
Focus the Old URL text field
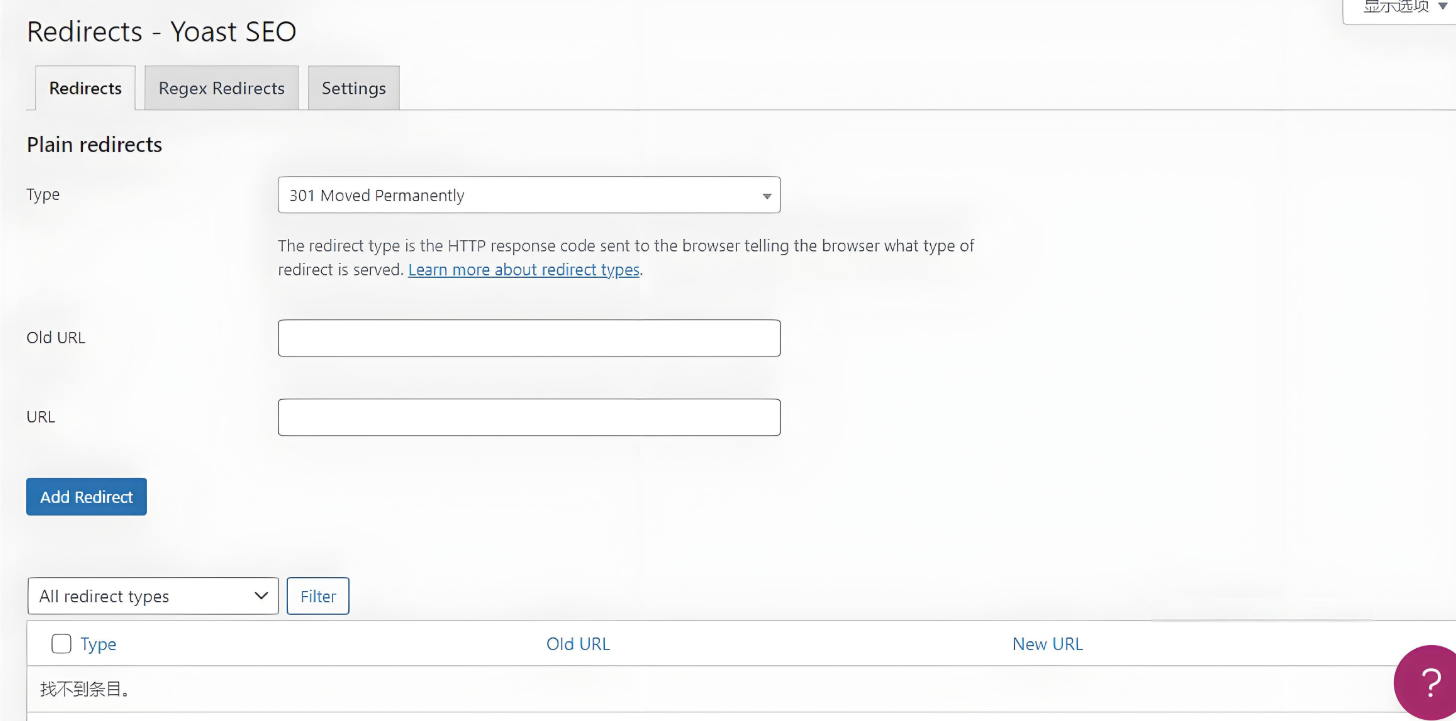coord(529,338)
